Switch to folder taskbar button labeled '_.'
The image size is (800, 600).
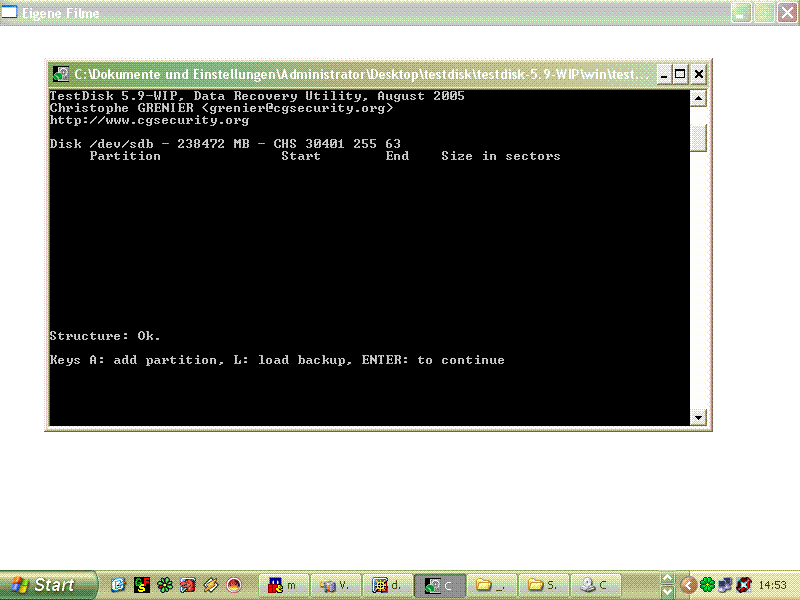click(492, 585)
